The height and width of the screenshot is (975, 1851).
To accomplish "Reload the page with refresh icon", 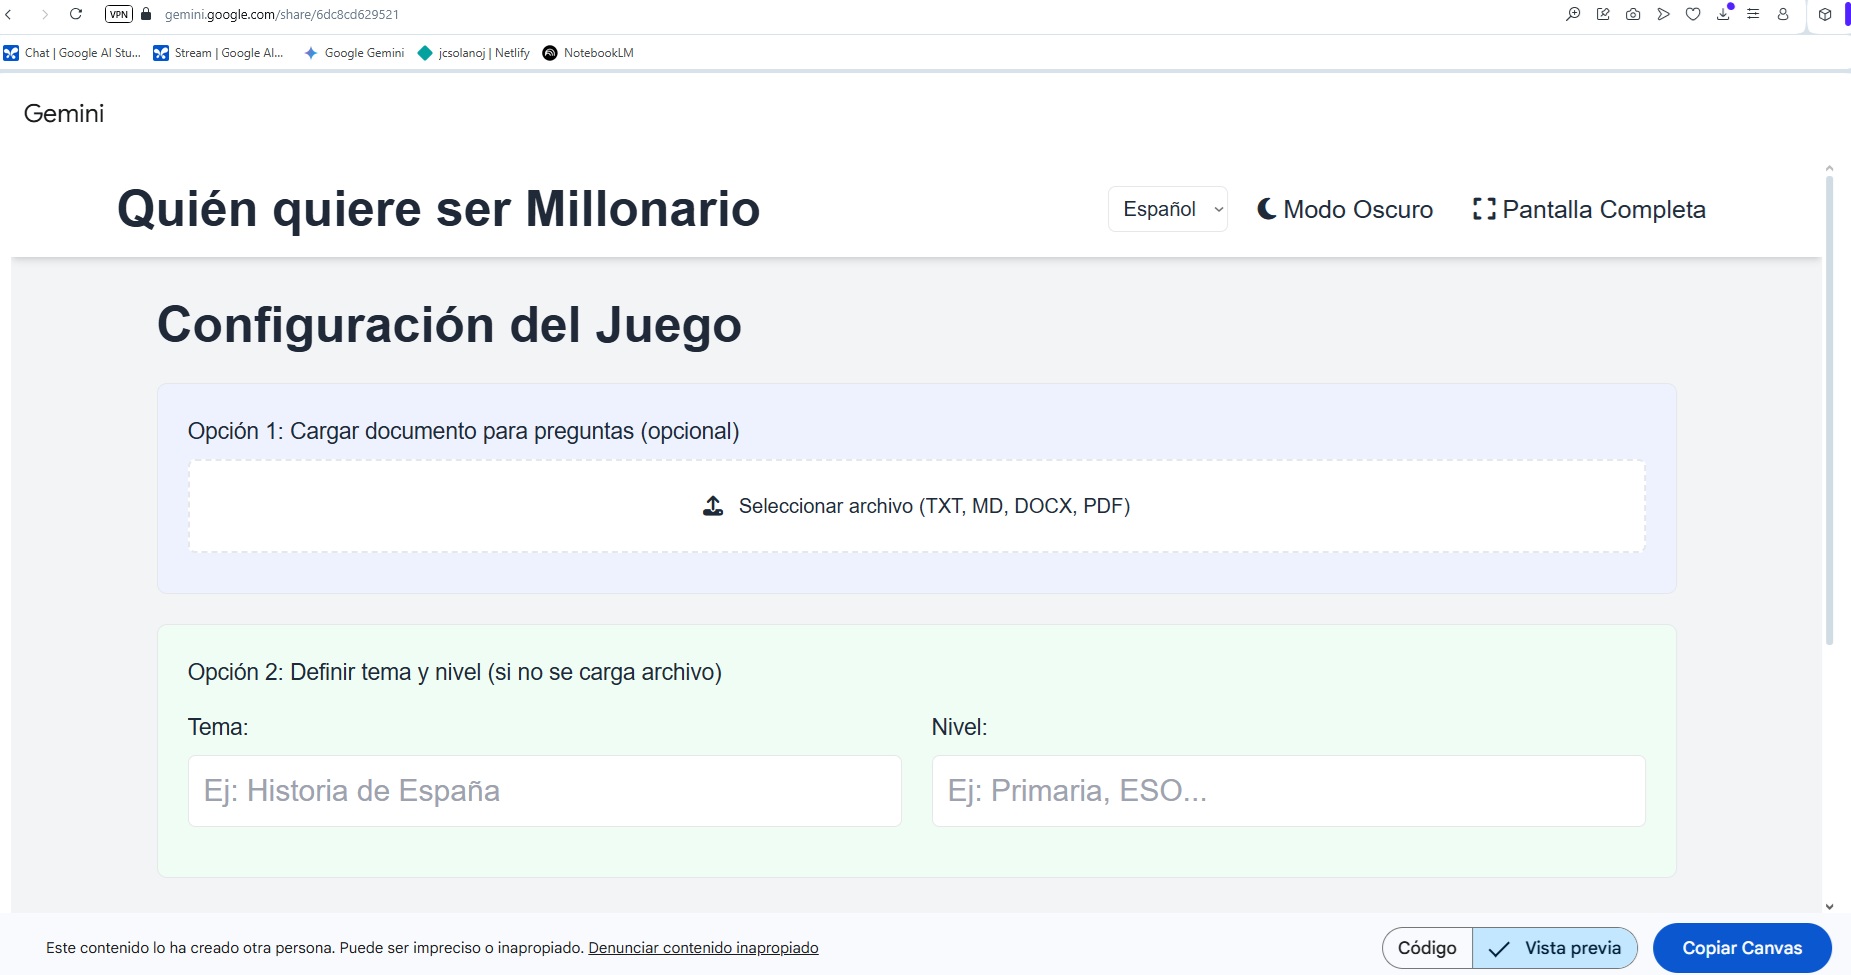I will (76, 14).
